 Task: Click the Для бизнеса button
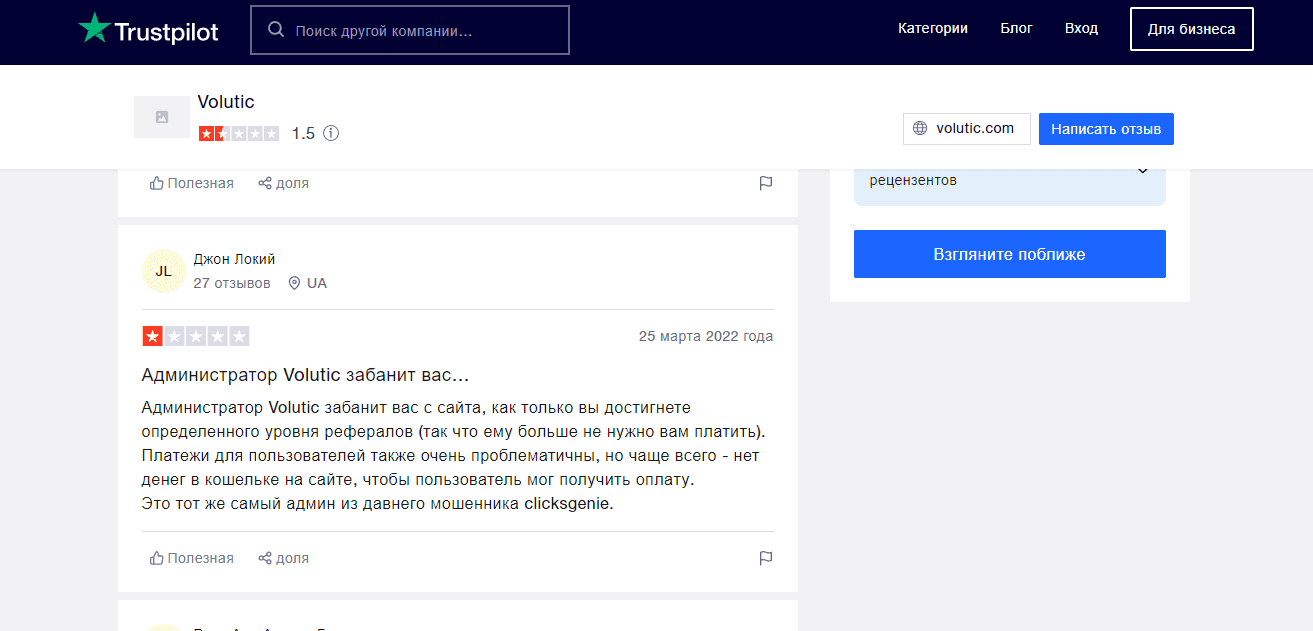coord(1191,29)
